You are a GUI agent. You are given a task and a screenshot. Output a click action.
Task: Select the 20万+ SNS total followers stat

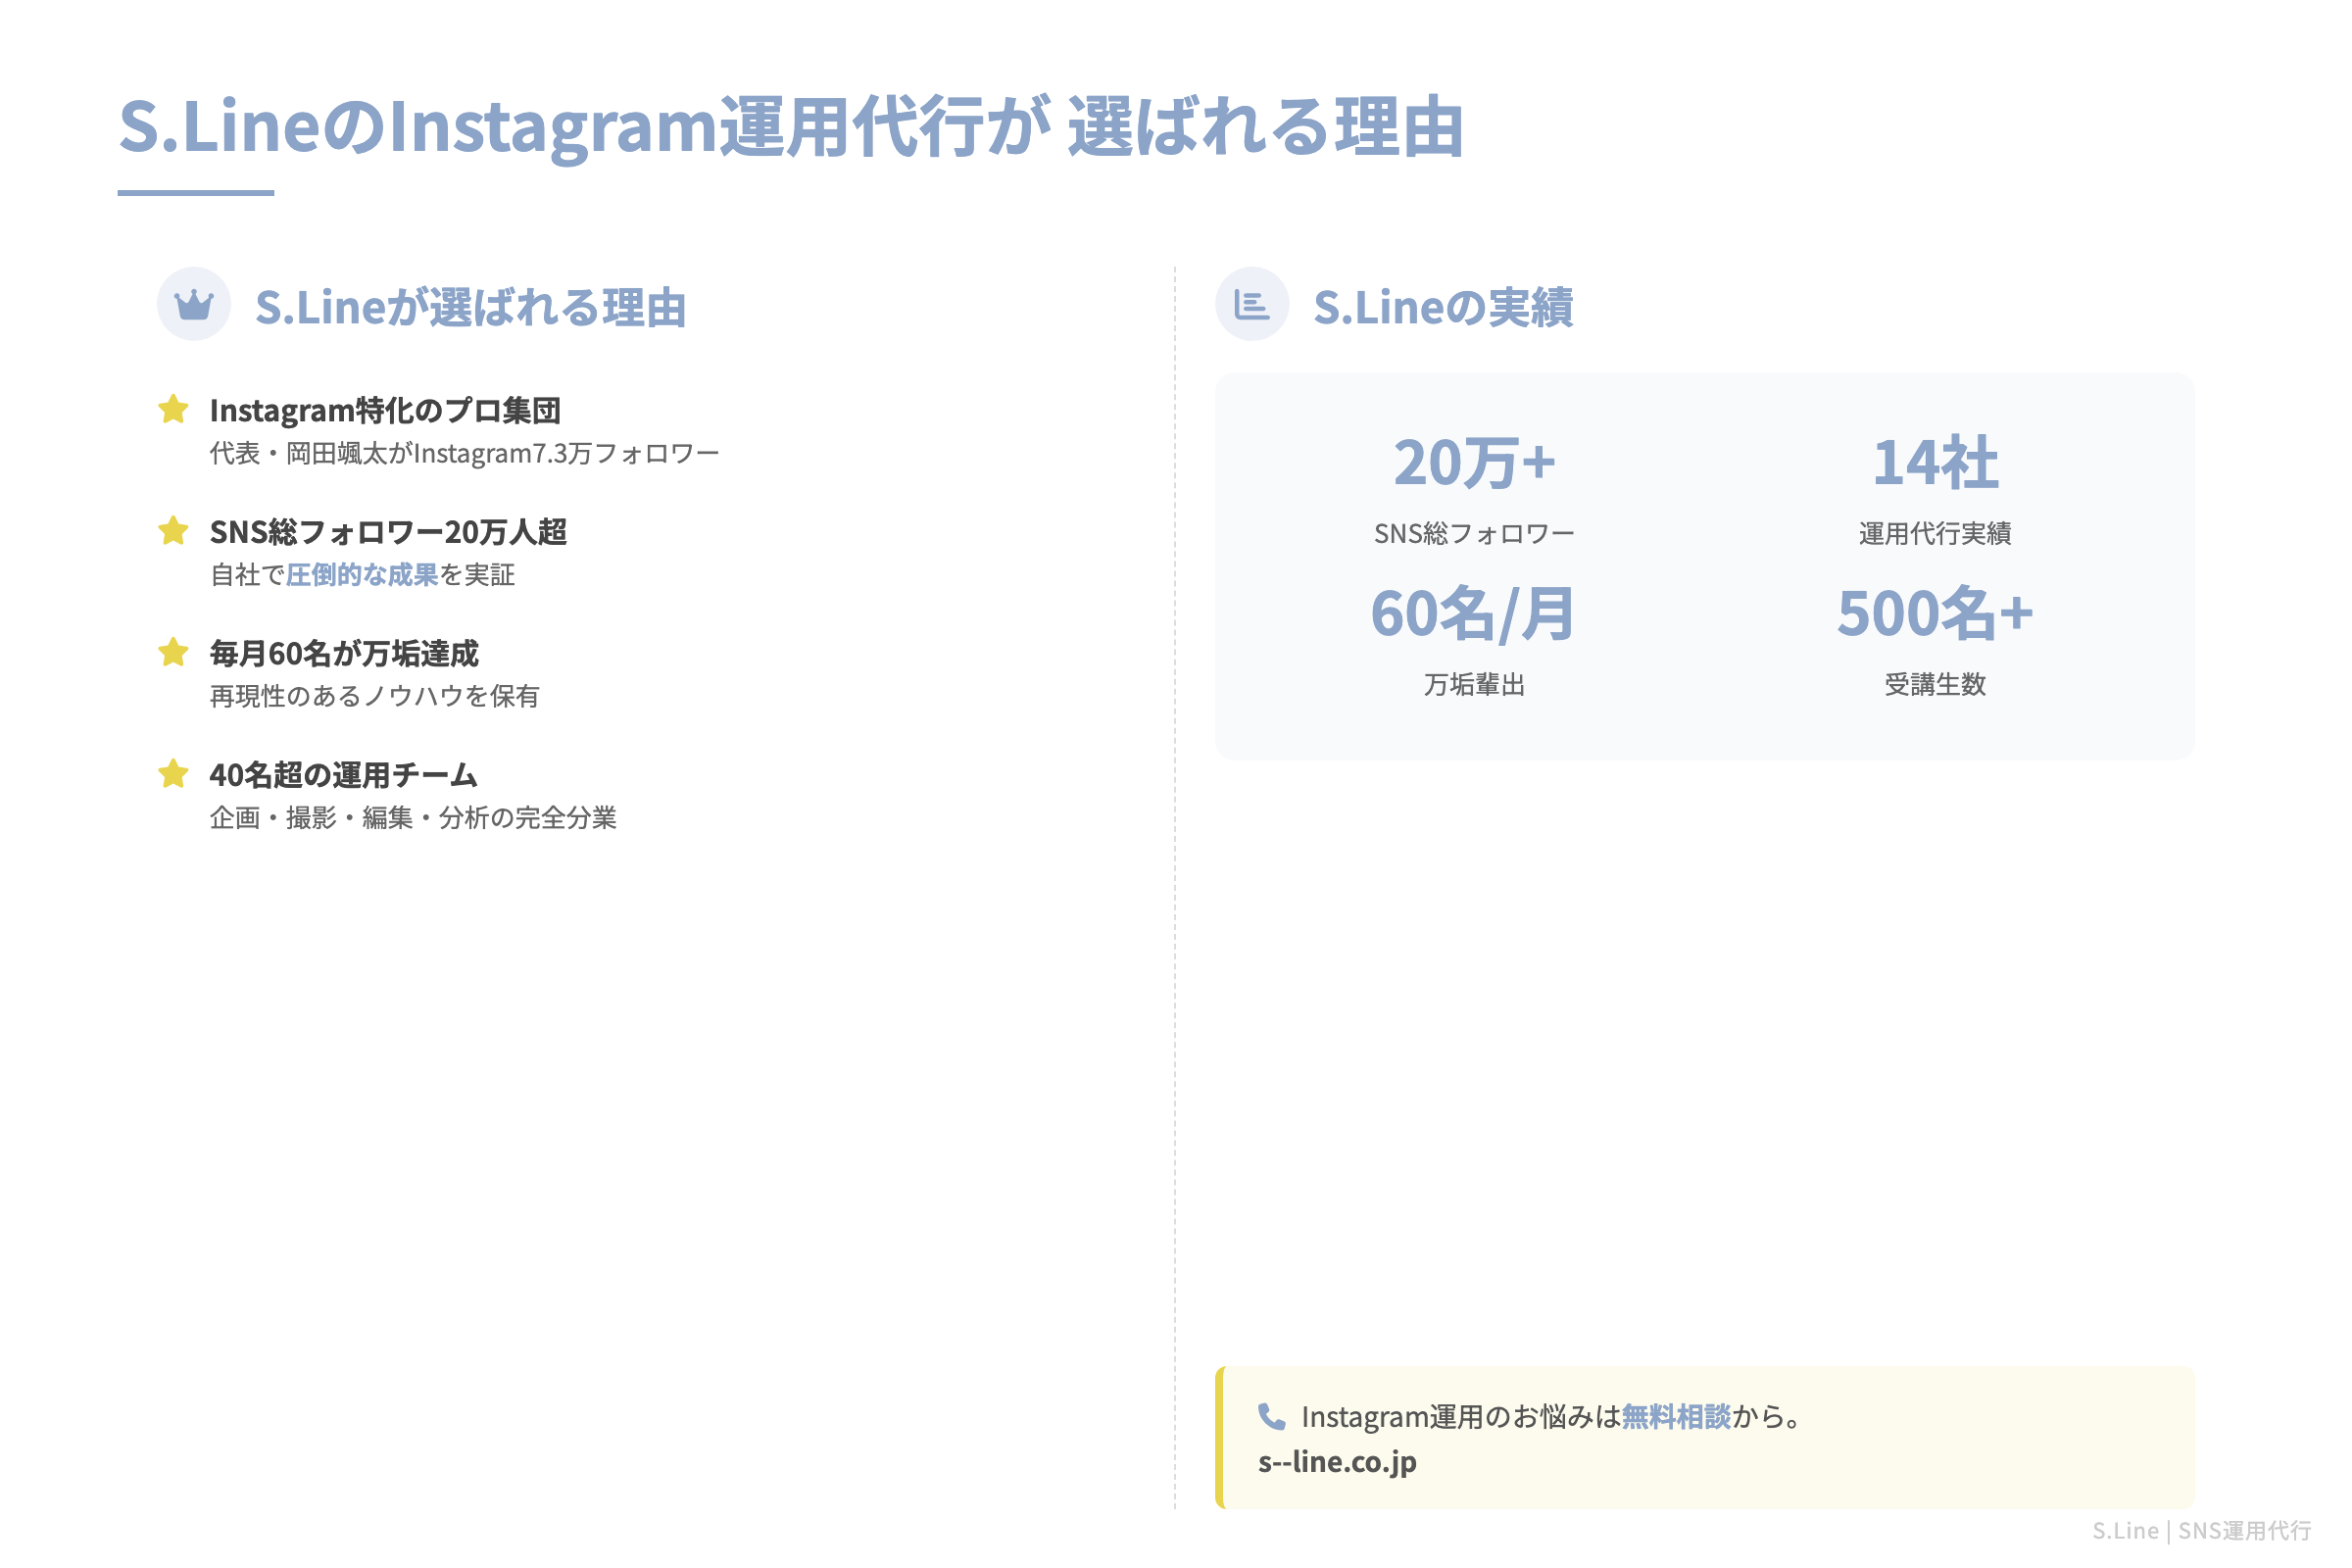1474,462
